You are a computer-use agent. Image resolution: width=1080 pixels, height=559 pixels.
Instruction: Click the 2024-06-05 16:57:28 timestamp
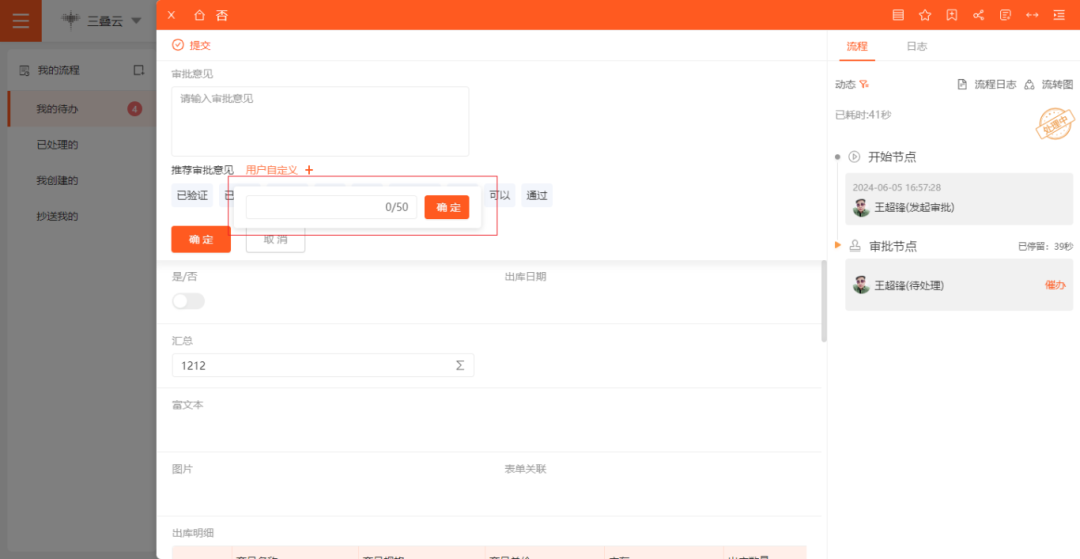coord(897,187)
